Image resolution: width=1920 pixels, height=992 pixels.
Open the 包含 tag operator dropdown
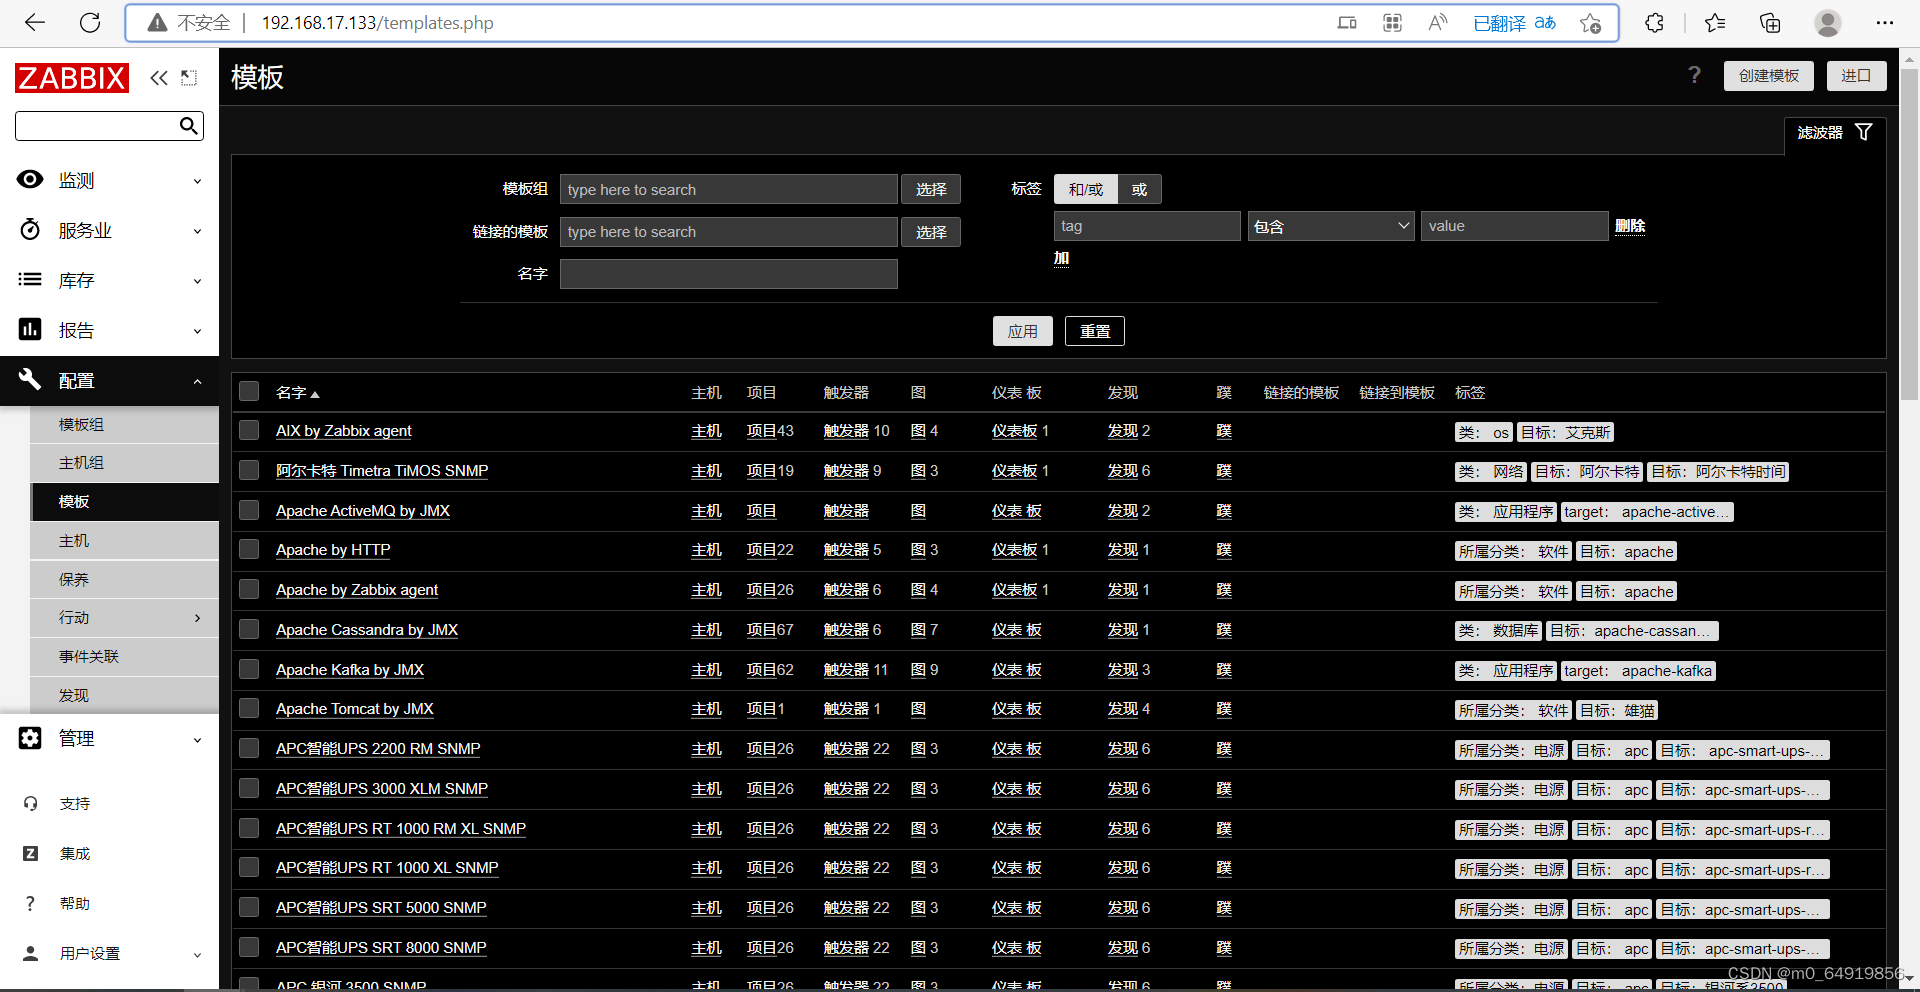point(1331,226)
